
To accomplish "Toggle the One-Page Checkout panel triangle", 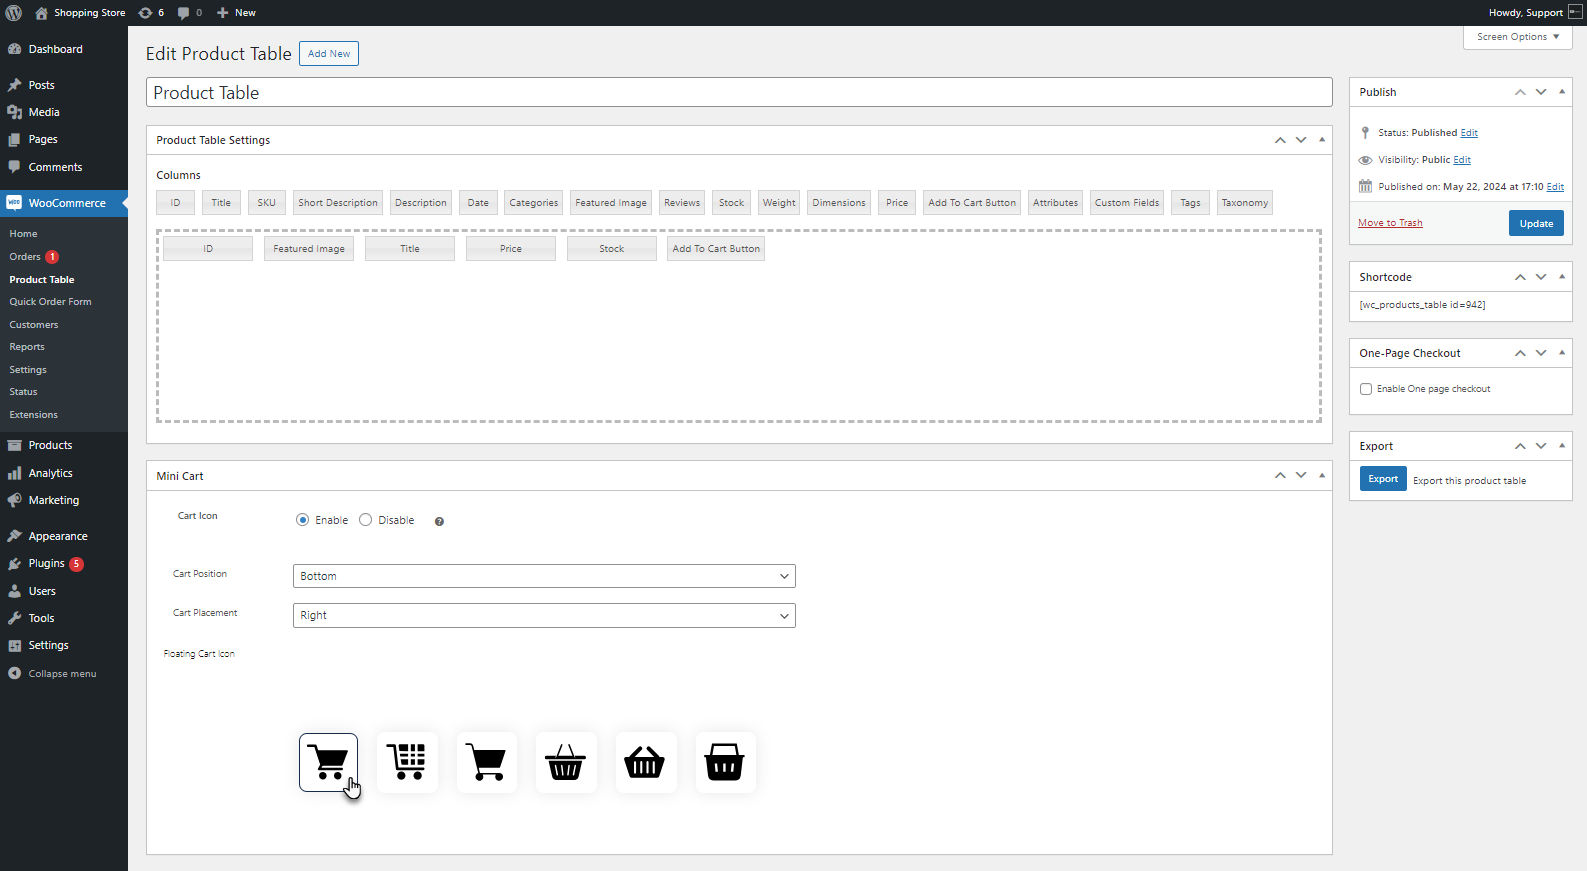I will pyautogui.click(x=1562, y=353).
